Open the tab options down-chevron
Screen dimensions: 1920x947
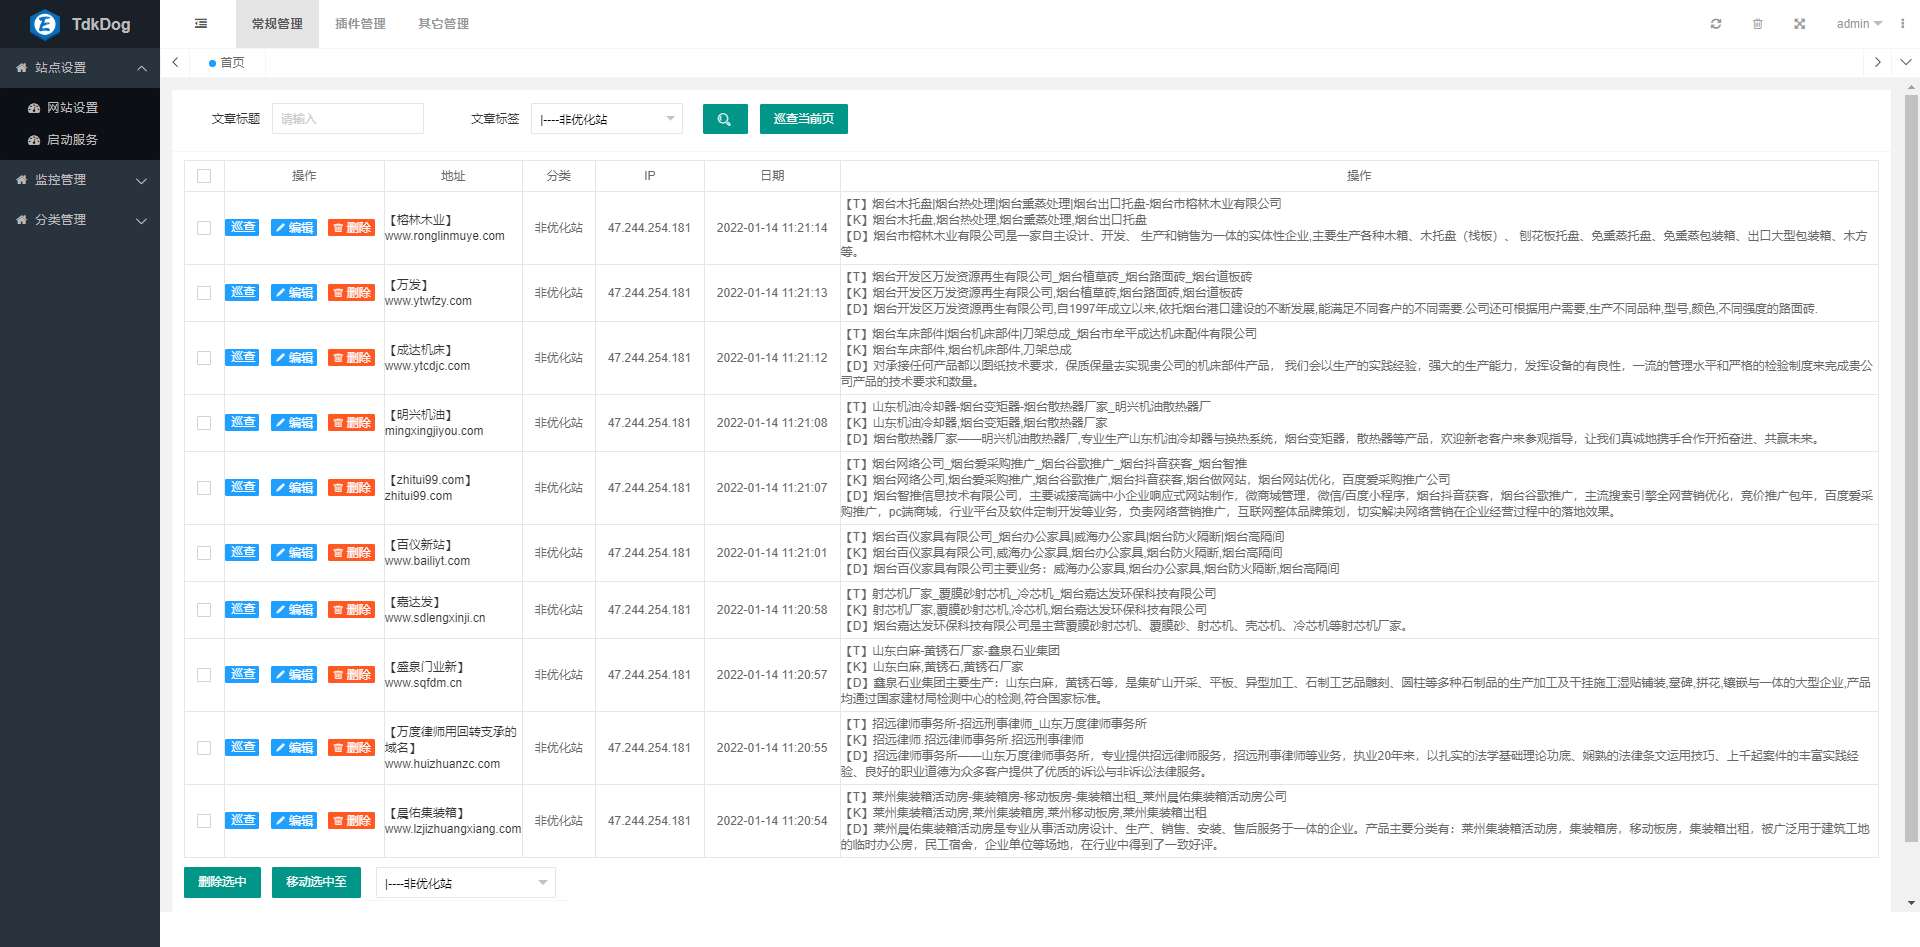(1906, 62)
